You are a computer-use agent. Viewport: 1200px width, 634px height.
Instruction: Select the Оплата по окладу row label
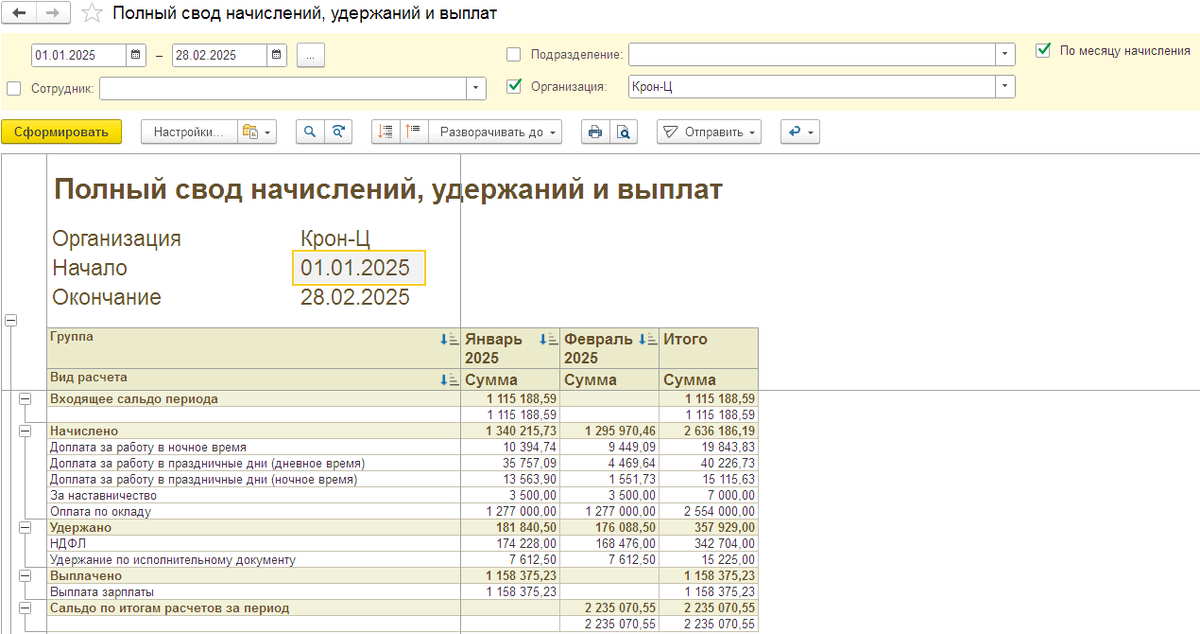click(99, 511)
